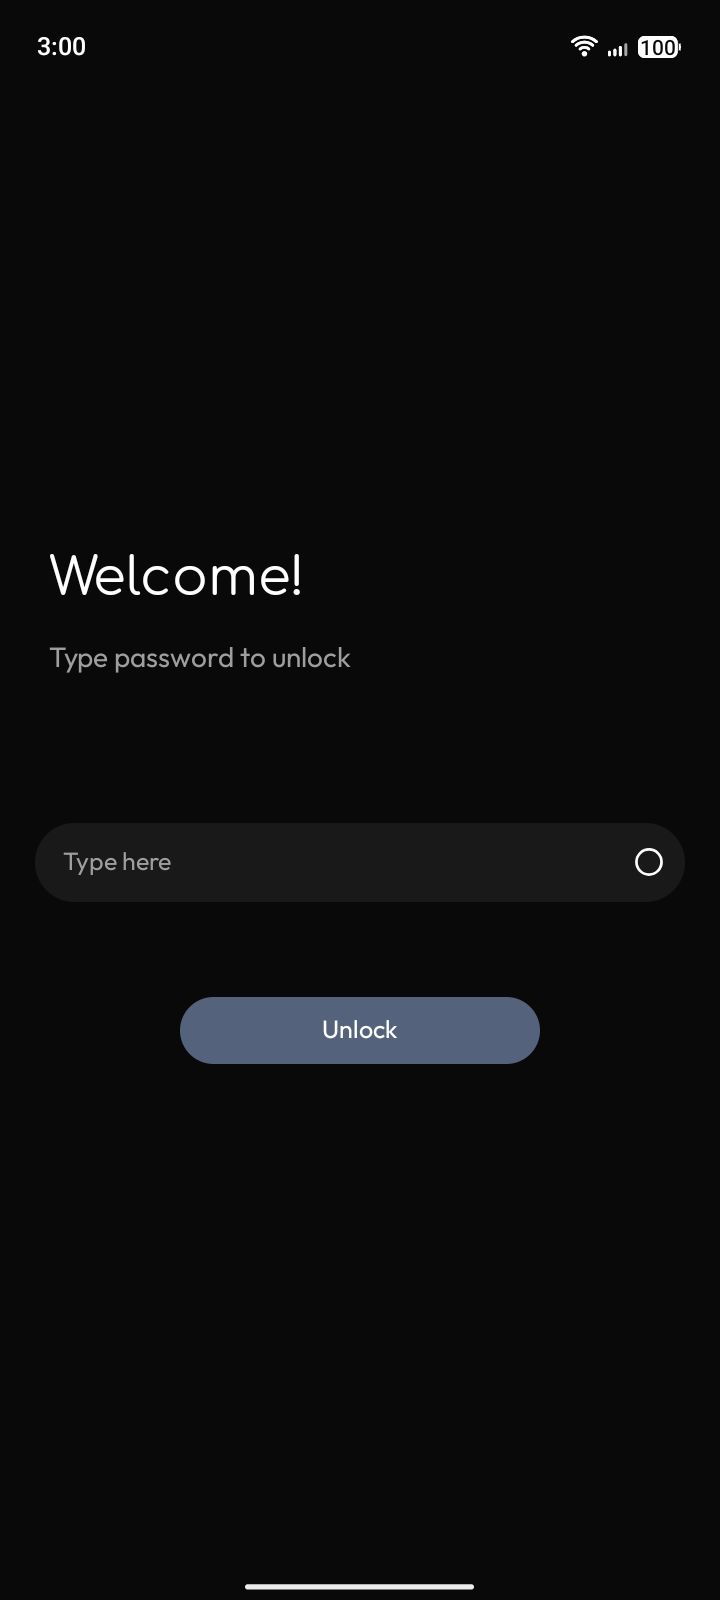Submit the password with Unlock
The width and height of the screenshot is (720, 1600).
pyautogui.click(x=360, y=1030)
